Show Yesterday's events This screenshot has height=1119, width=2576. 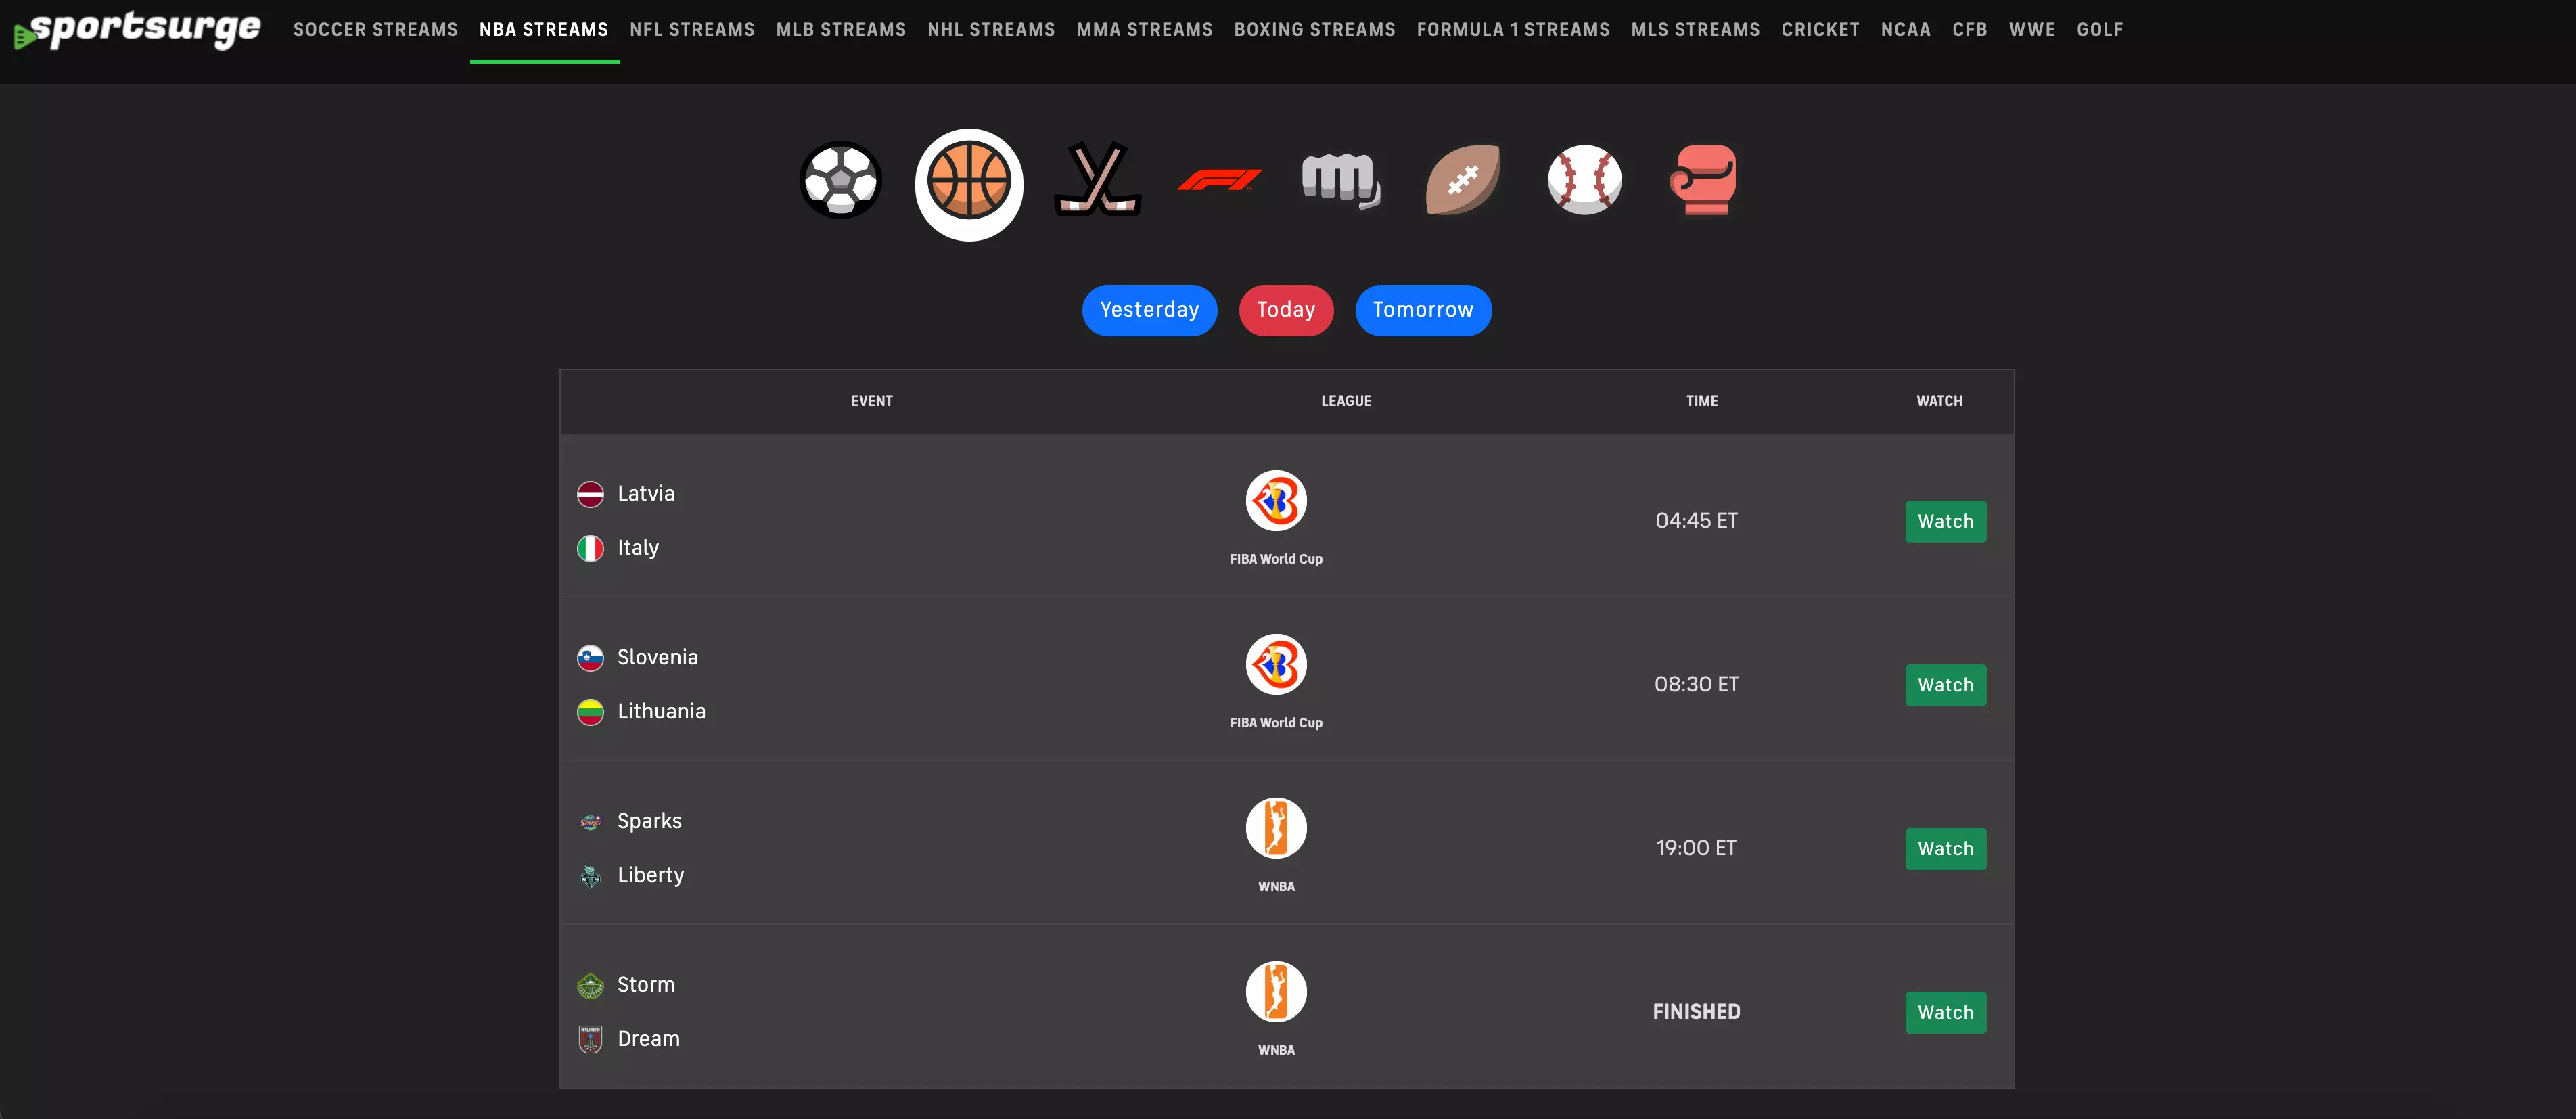click(x=1149, y=310)
